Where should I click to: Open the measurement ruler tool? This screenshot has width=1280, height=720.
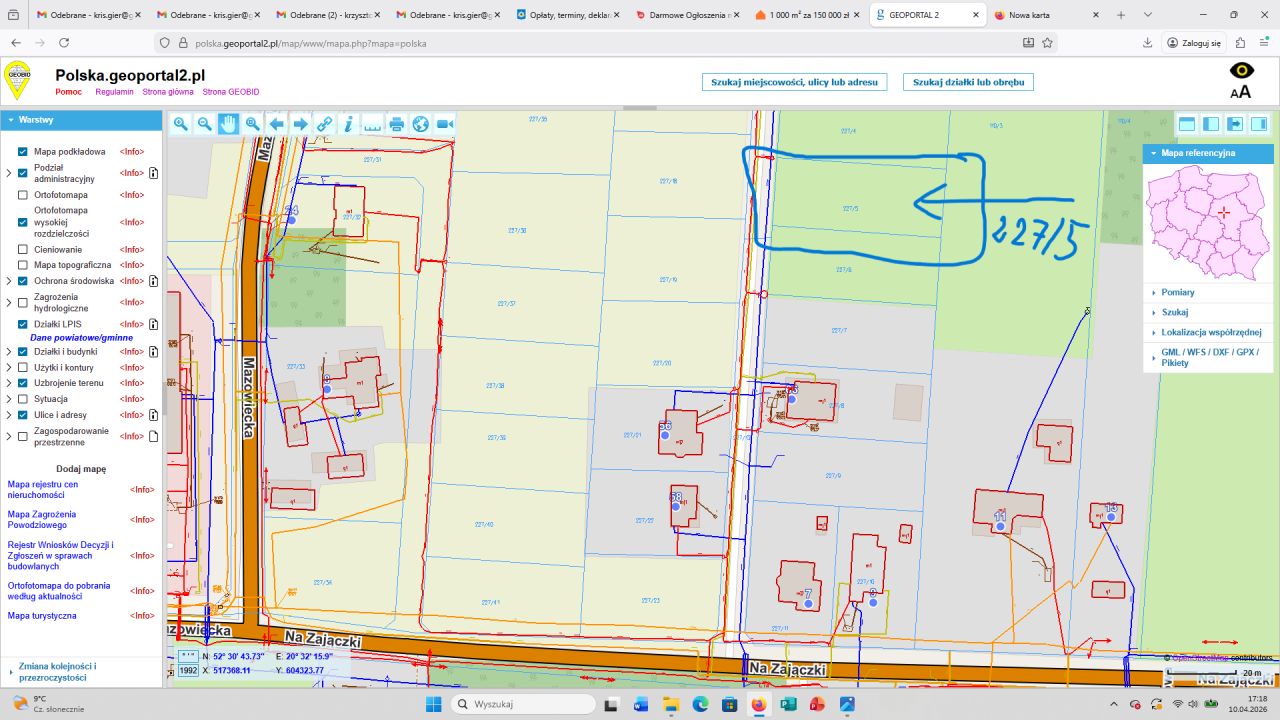tap(372, 124)
